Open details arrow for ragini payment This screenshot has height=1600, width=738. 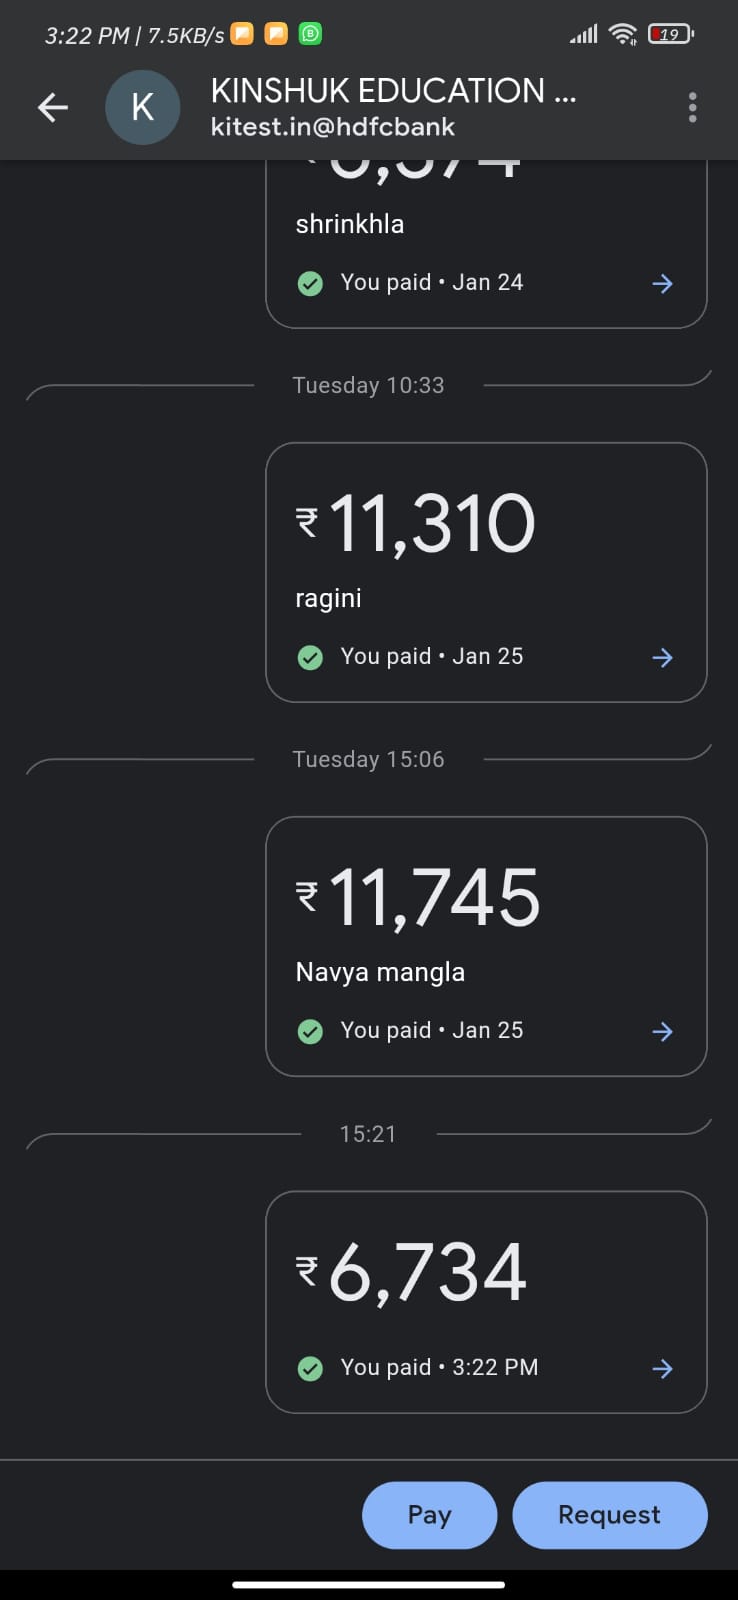click(662, 657)
